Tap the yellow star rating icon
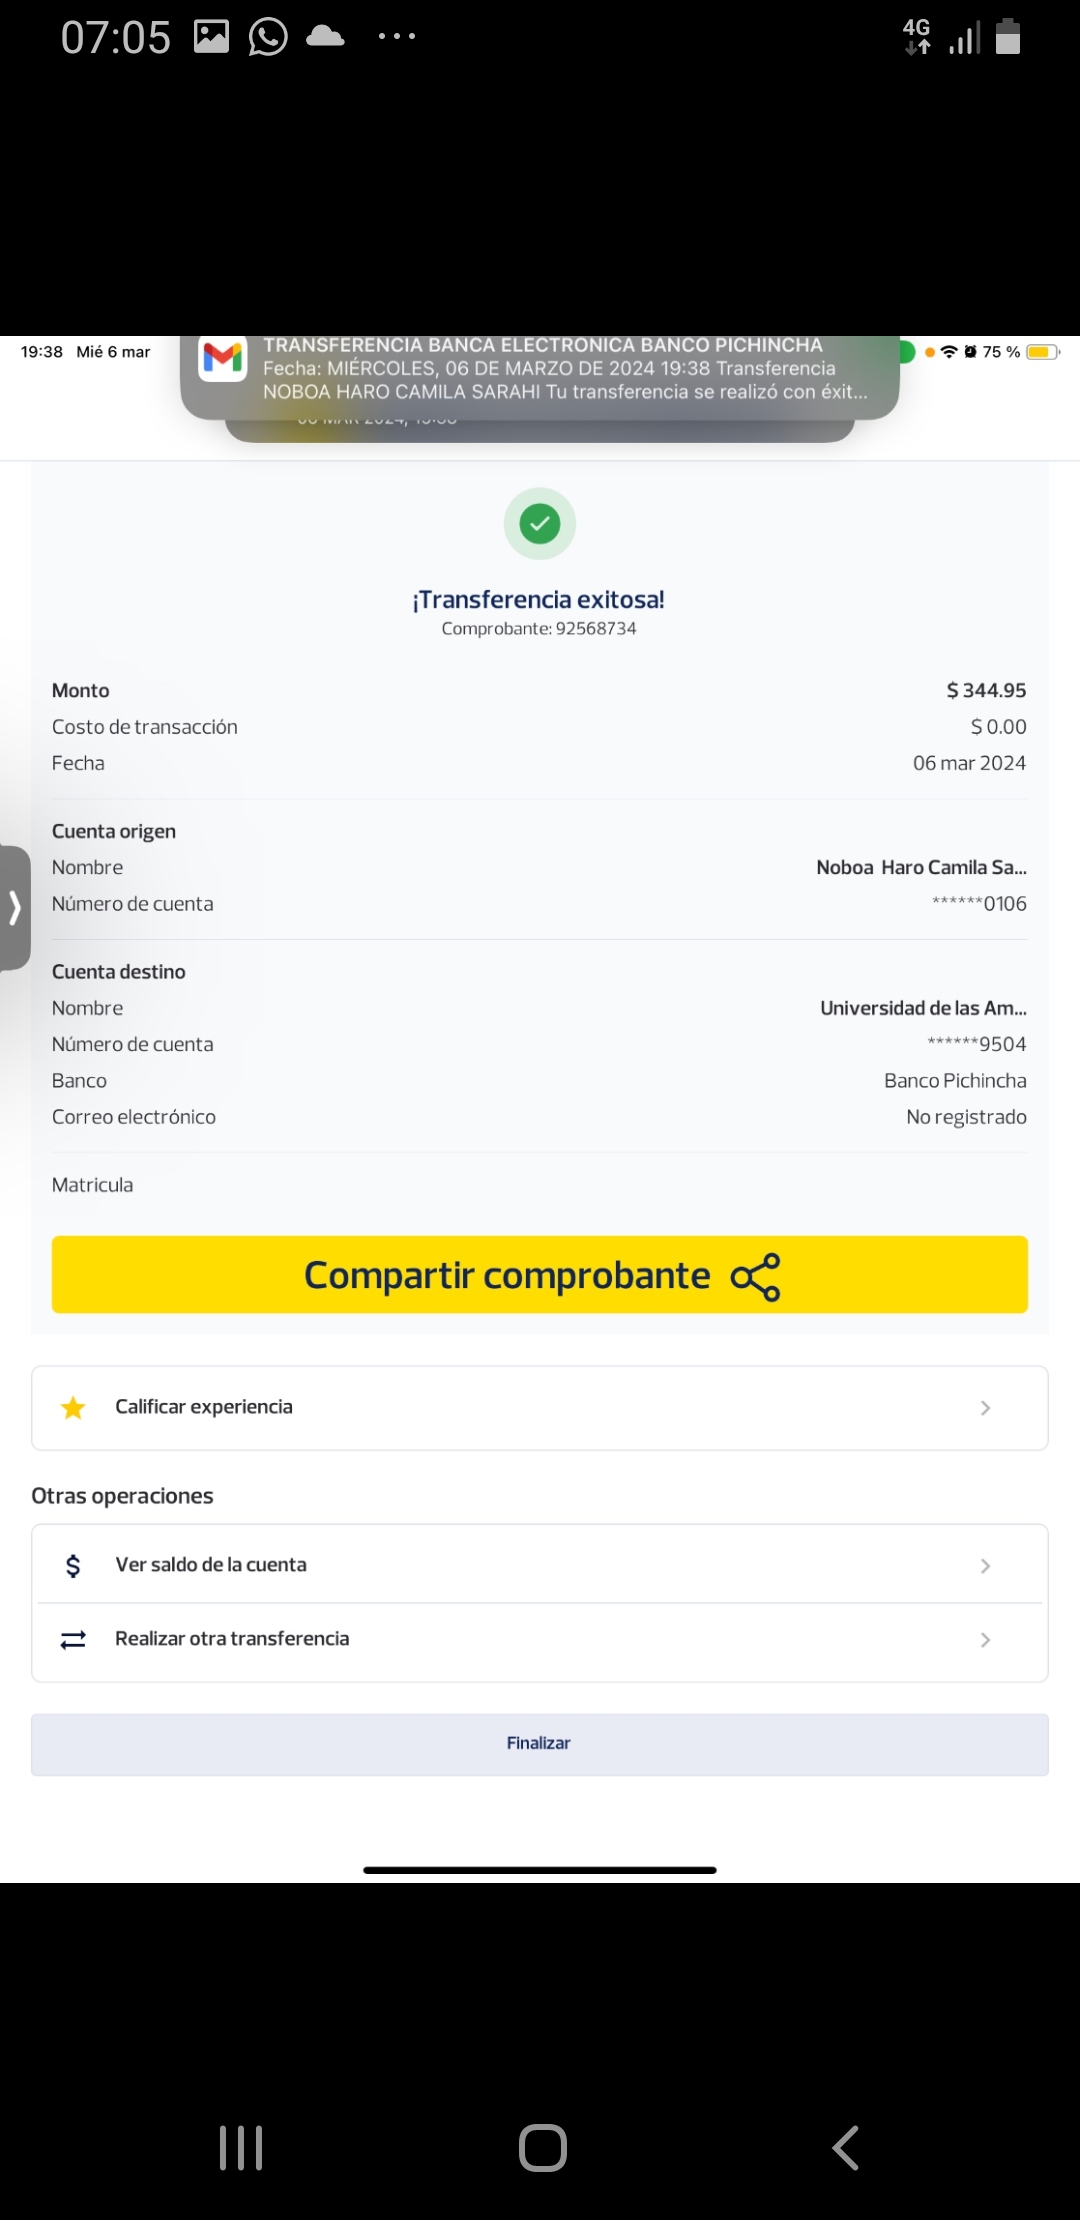The width and height of the screenshot is (1080, 2220). (x=73, y=1408)
